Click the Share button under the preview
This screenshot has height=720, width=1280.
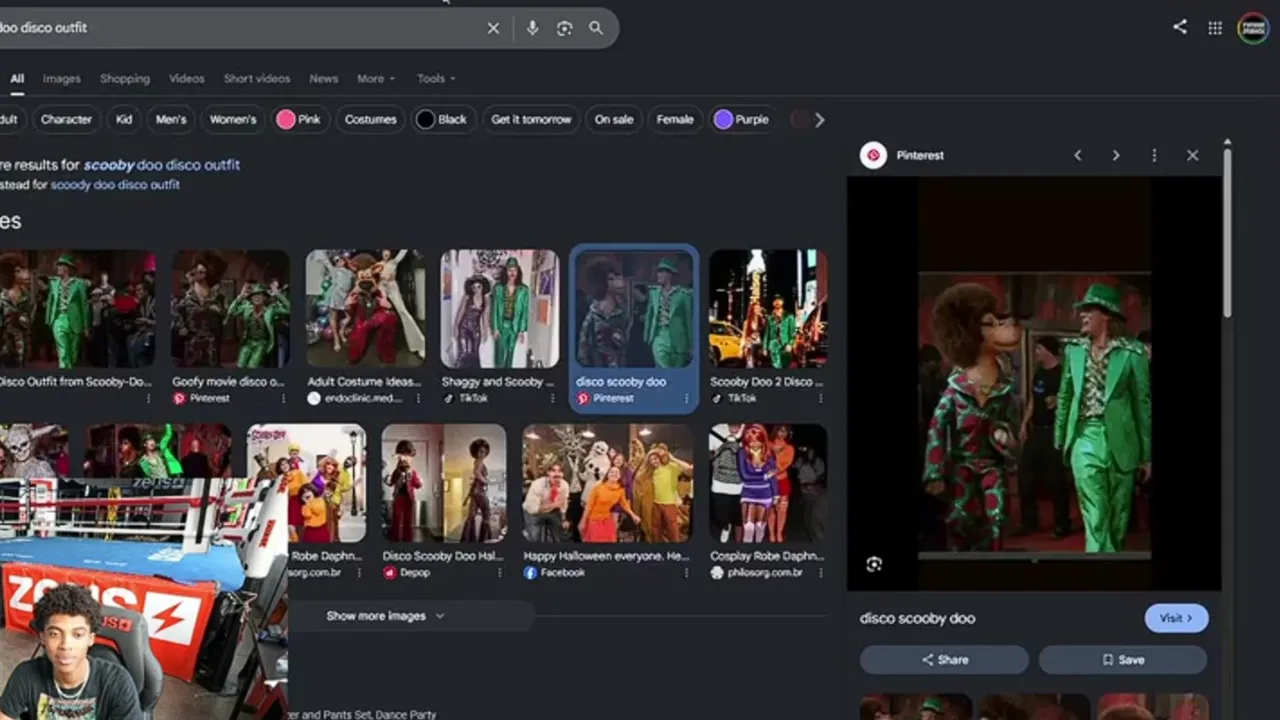(x=944, y=660)
